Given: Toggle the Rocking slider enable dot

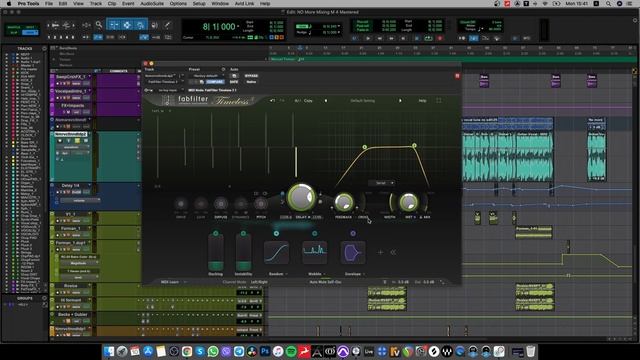Looking at the screenshot, I should click(216, 233).
